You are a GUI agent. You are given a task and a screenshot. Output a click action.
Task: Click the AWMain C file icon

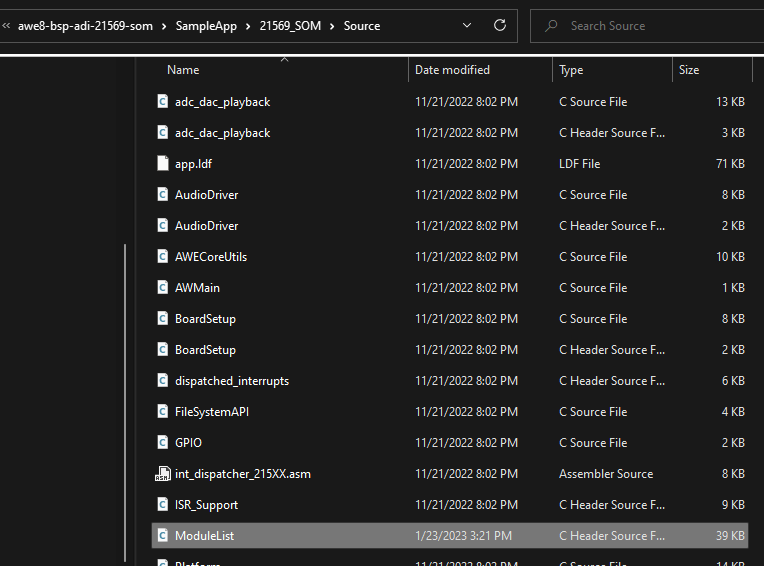(x=163, y=288)
